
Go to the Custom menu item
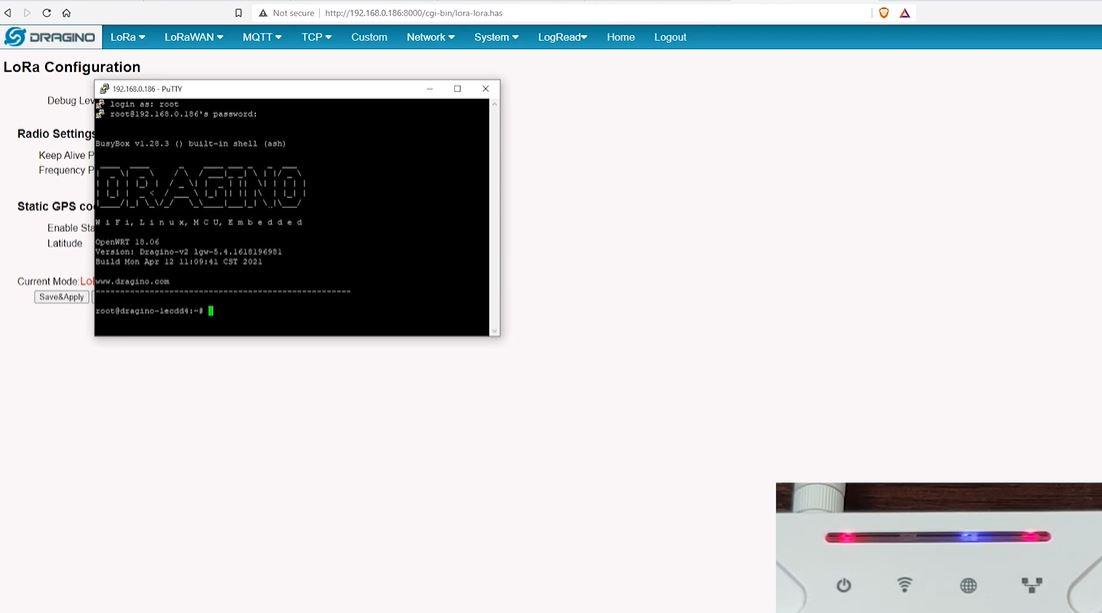369,37
